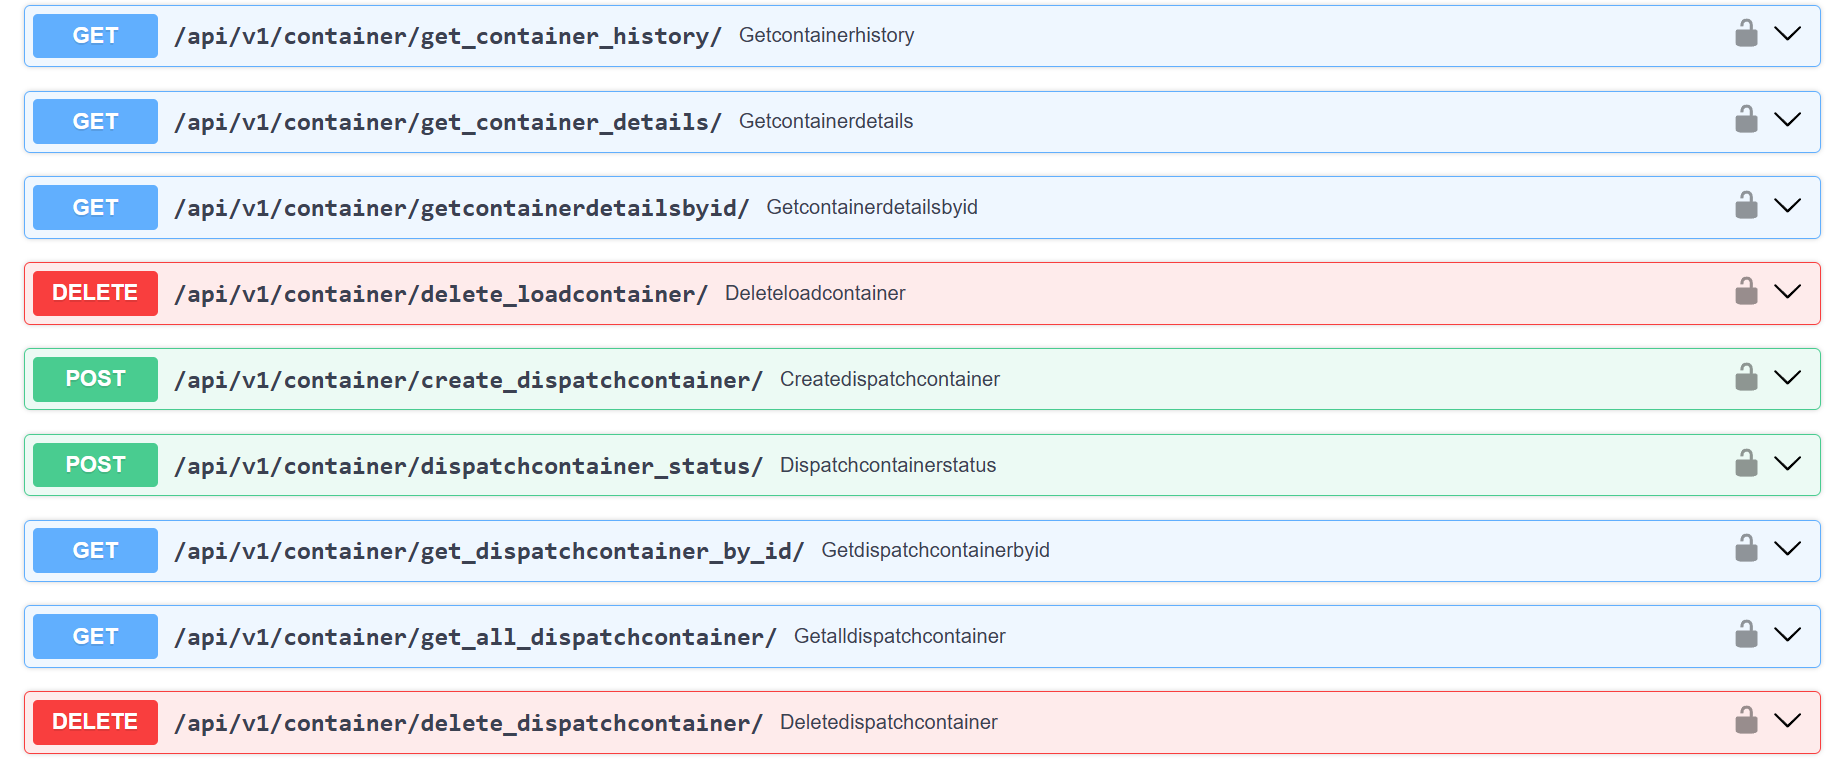Click the Createdispatchcontainer summary text
Viewport: 1841px width, 772px height.
tap(889, 379)
